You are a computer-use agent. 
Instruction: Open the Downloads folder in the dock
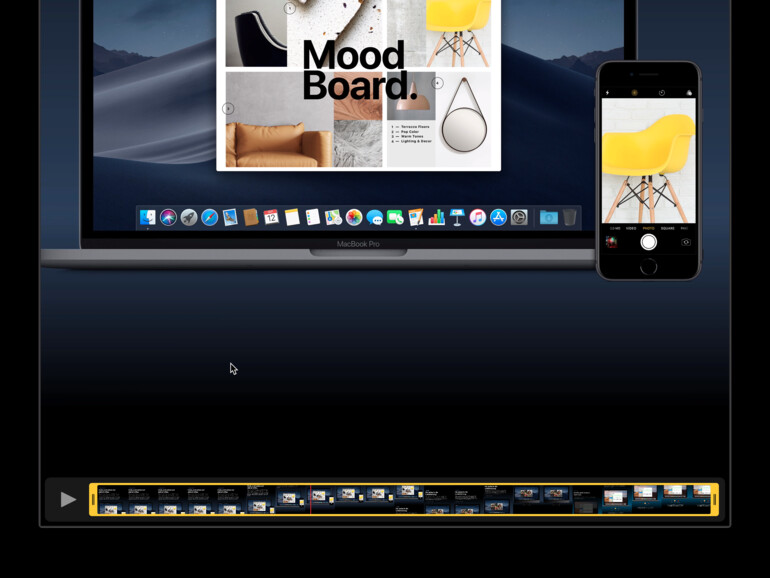pos(549,217)
